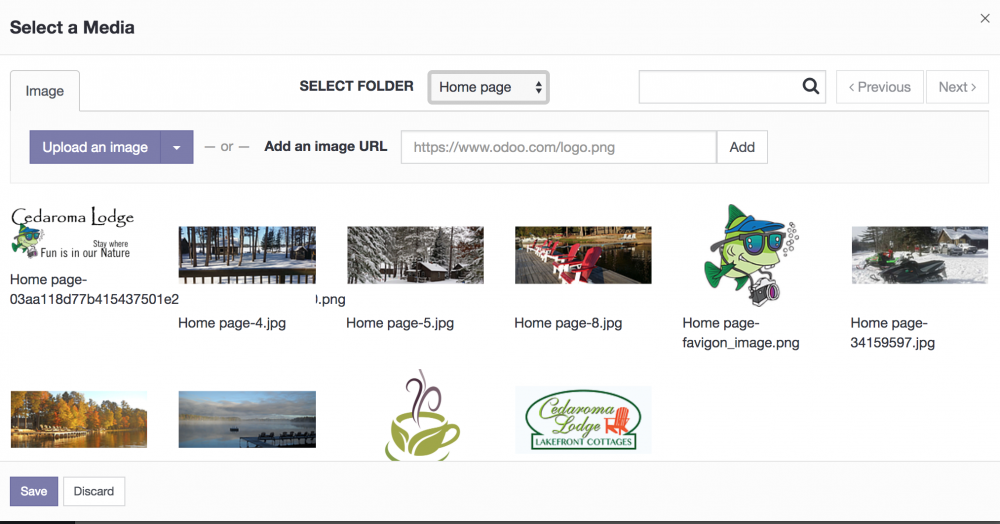Click the Add button for the URL

742,147
